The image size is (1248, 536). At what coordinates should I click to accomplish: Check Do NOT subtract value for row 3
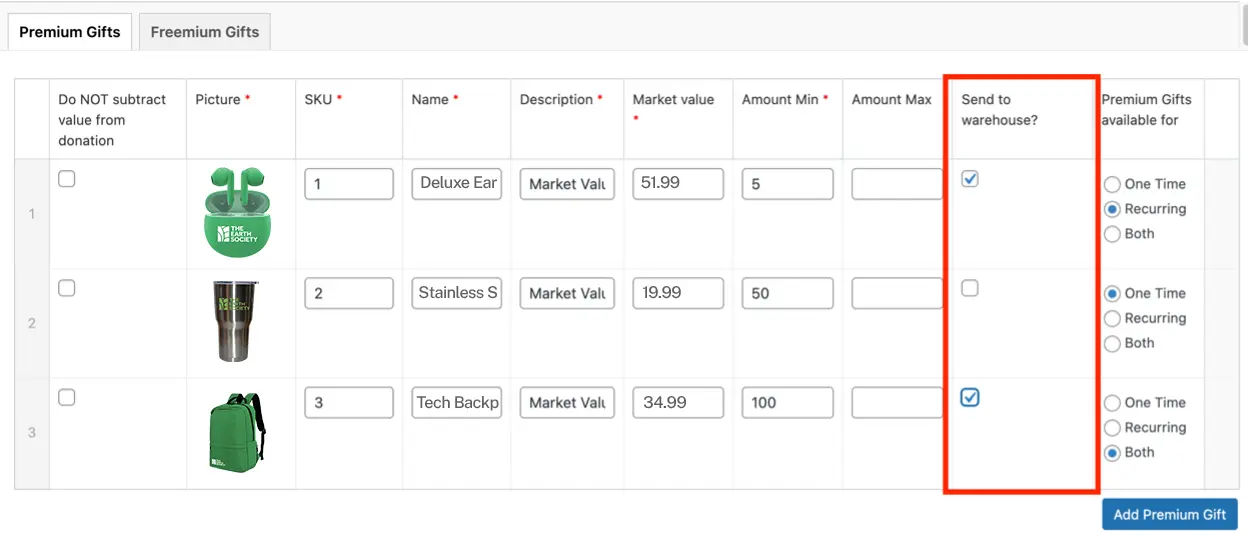(67, 398)
